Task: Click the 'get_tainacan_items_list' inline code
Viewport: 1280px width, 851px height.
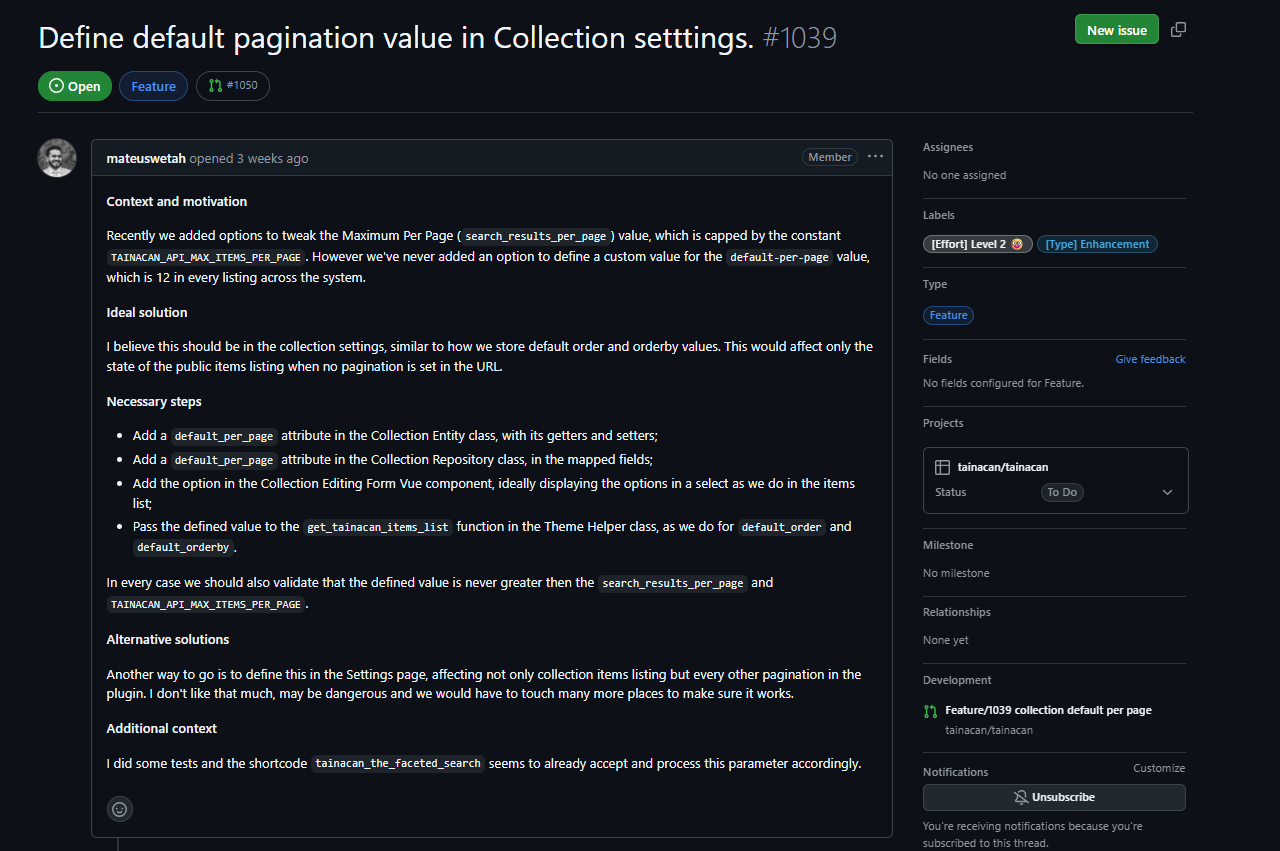Action: (x=378, y=527)
